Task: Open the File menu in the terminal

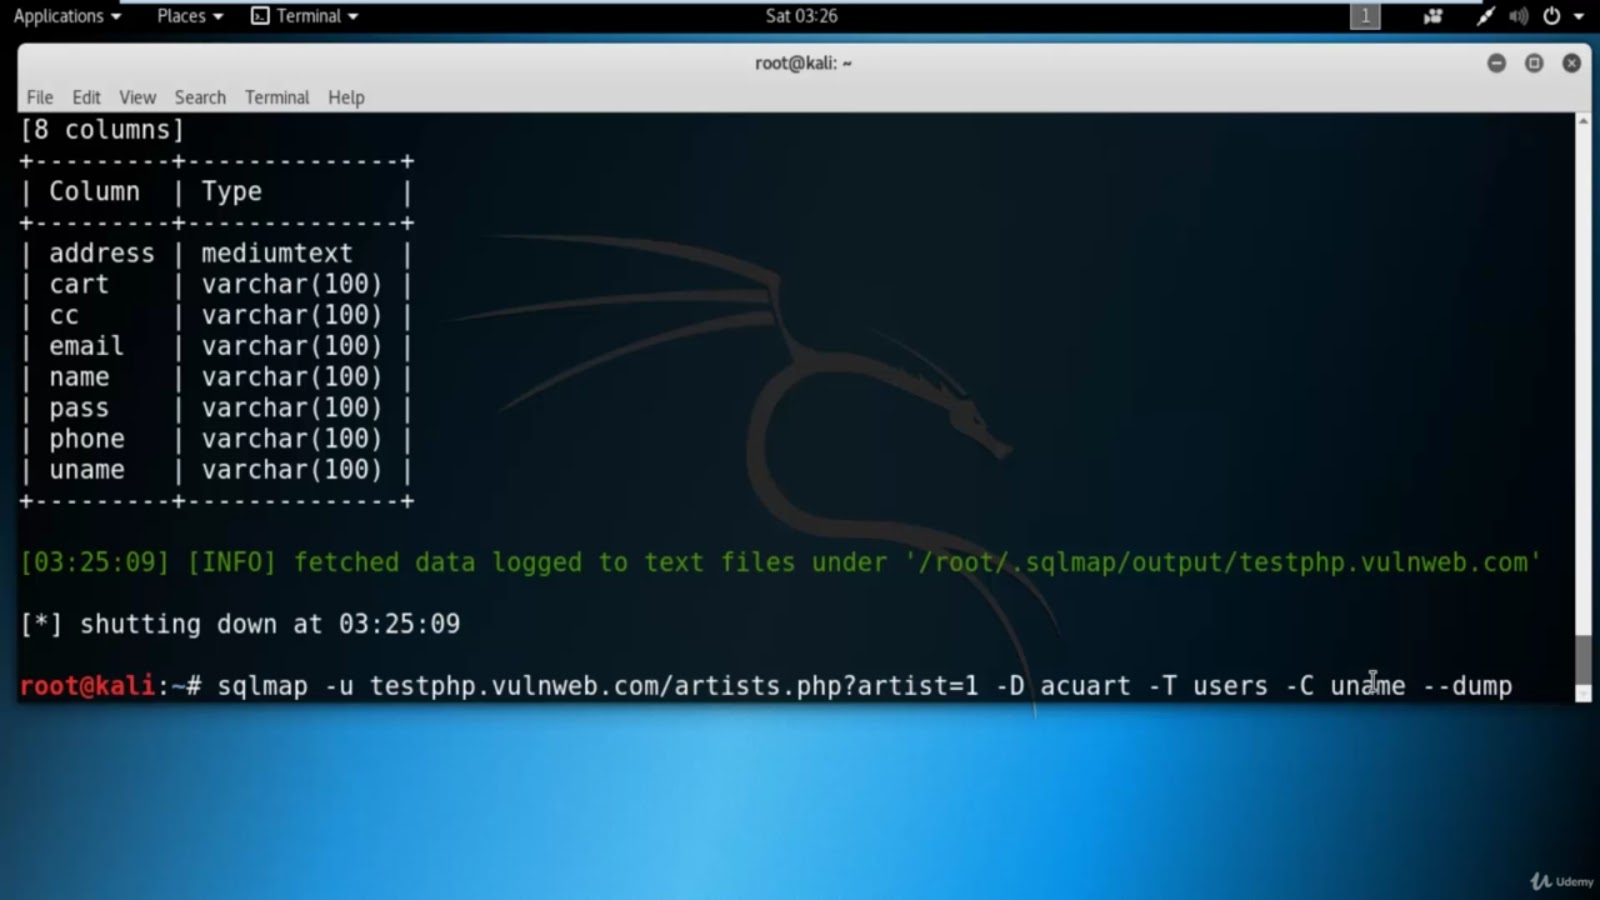Action: (39, 97)
